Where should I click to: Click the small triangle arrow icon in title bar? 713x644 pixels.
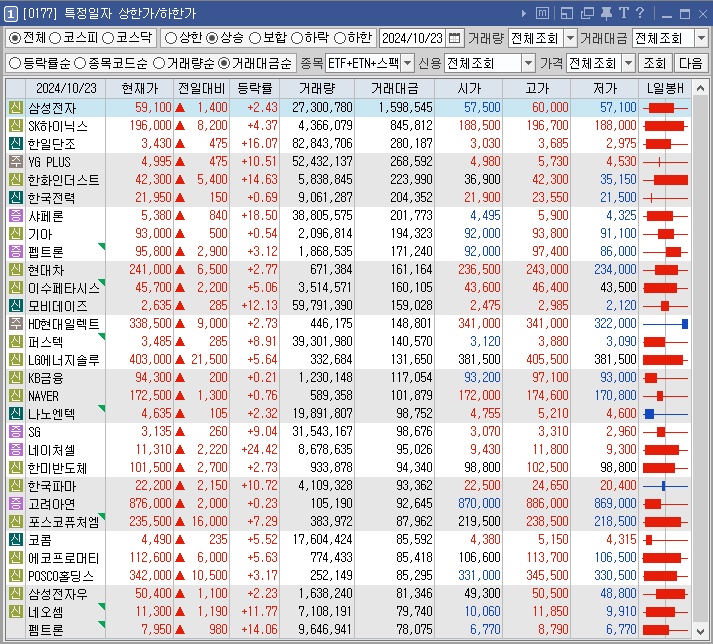pyautogui.click(x=524, y=14)
